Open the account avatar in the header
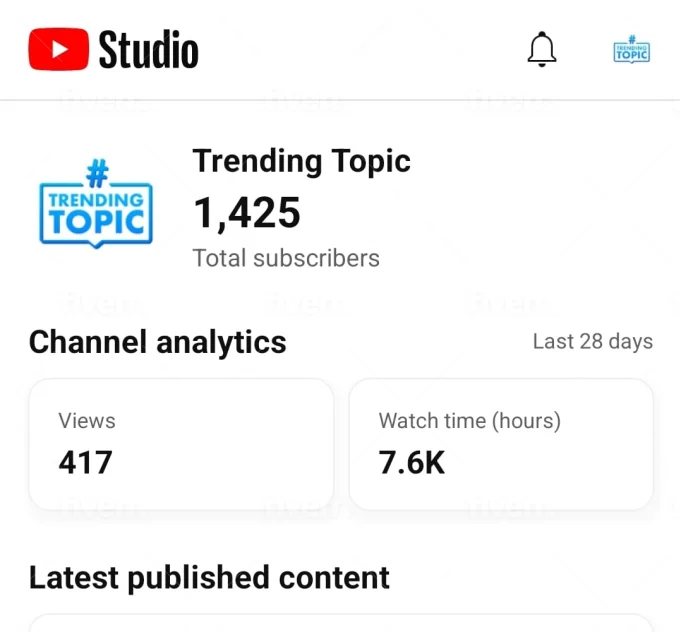 [x=631, y=49]
